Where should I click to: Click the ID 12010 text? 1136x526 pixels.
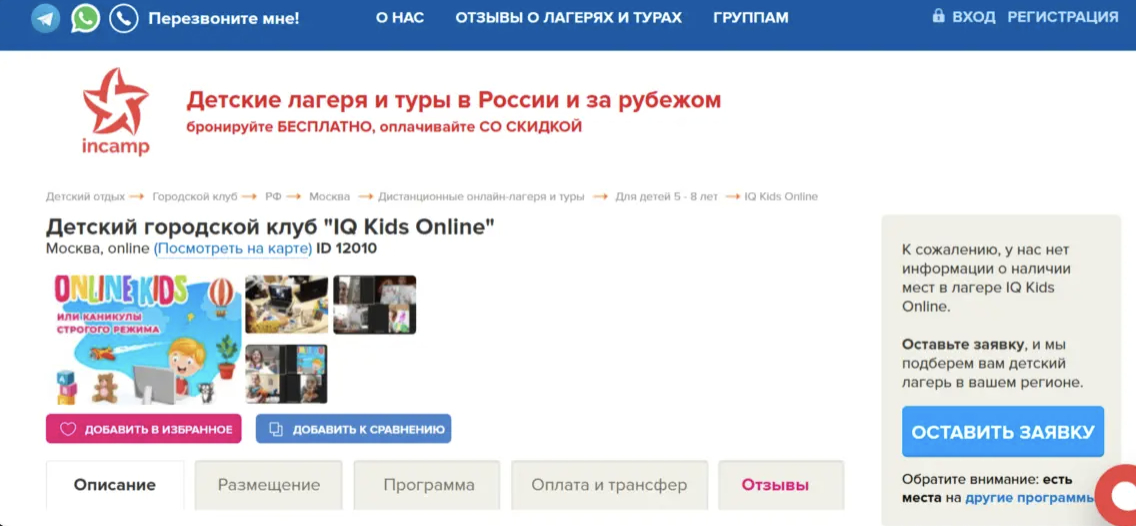pyautogui.click(x=346, y=249)
